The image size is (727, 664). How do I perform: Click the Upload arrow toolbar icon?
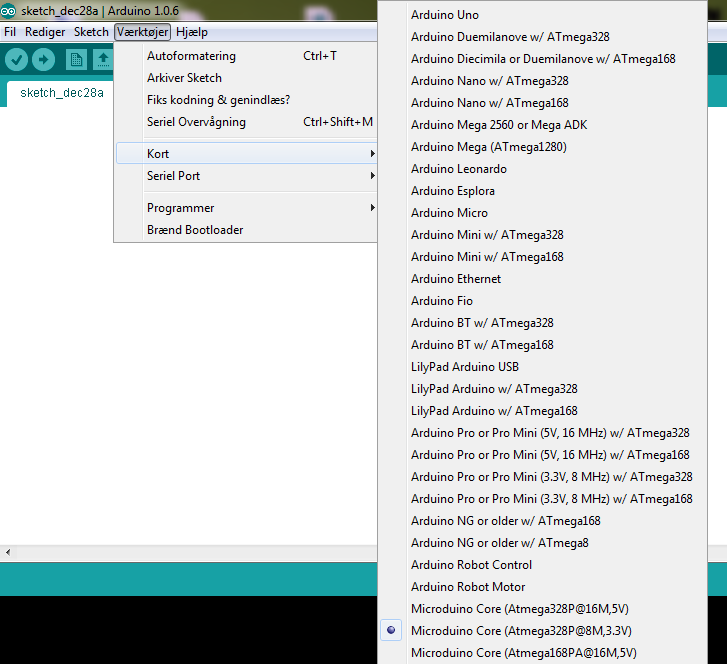(44, 59)
